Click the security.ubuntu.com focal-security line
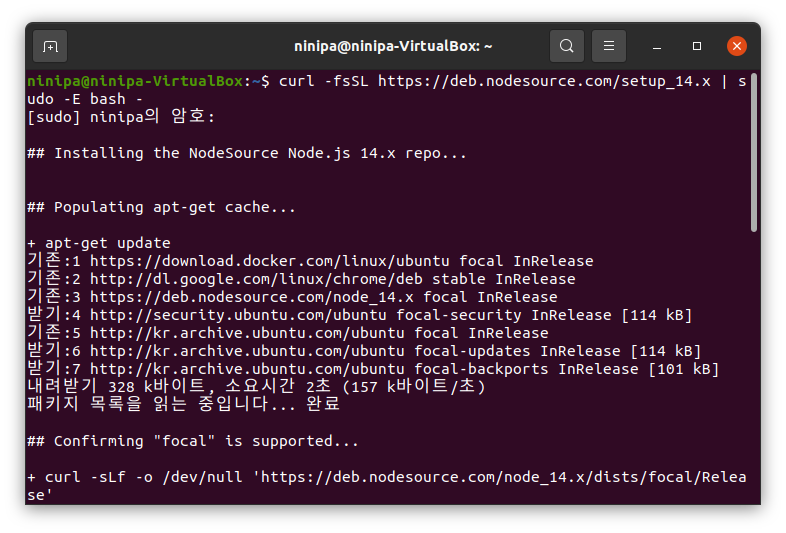The width and height of the screenshot is (786, 533). point(360,315)
